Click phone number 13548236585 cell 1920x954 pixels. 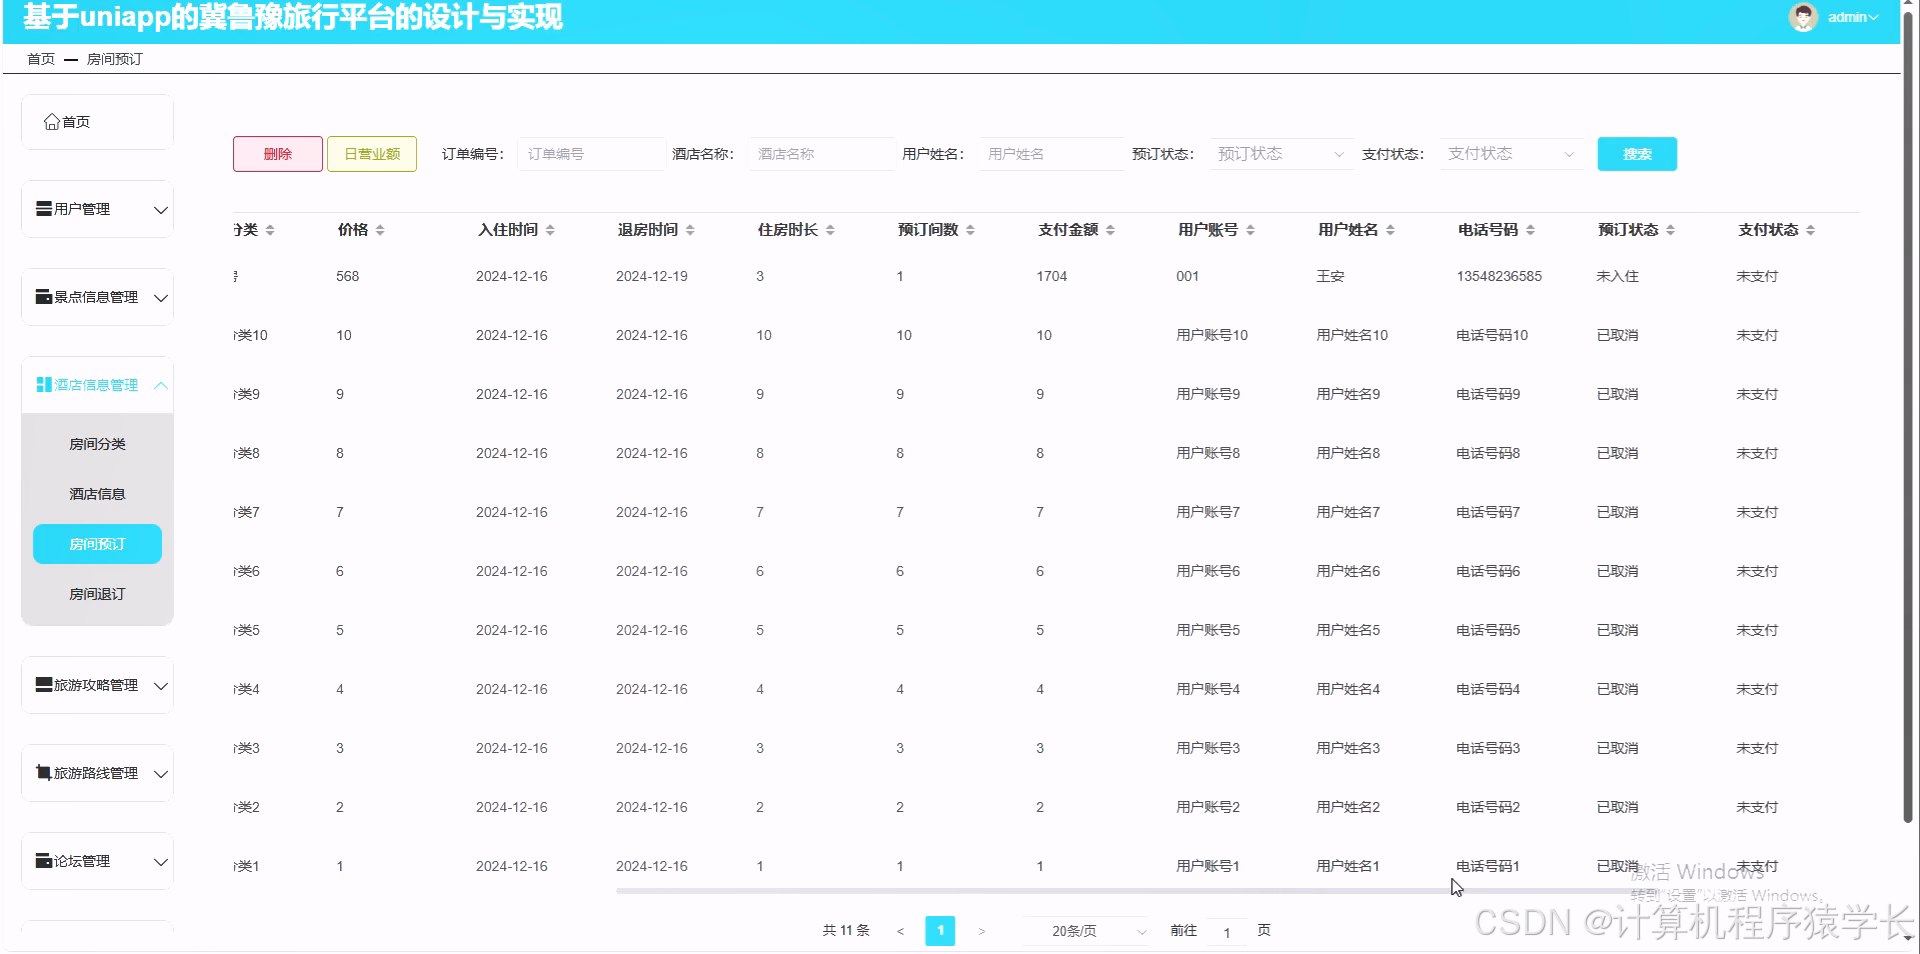(1499, 276)
